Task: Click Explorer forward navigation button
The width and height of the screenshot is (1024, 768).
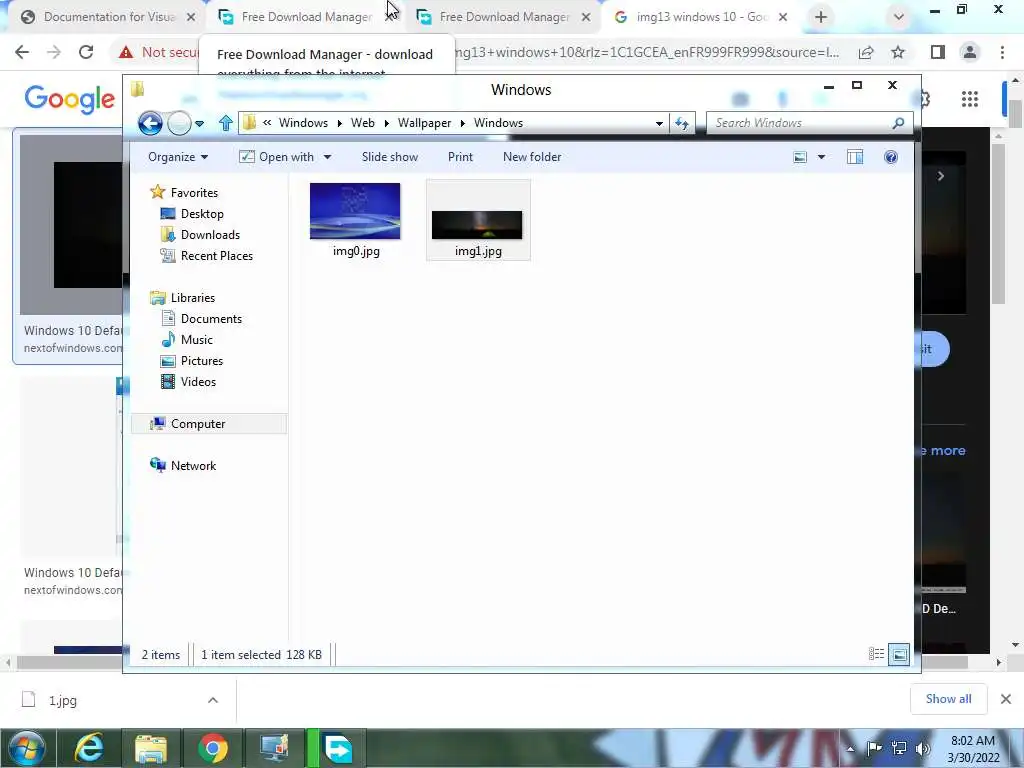Action: [x=179, y=123]
